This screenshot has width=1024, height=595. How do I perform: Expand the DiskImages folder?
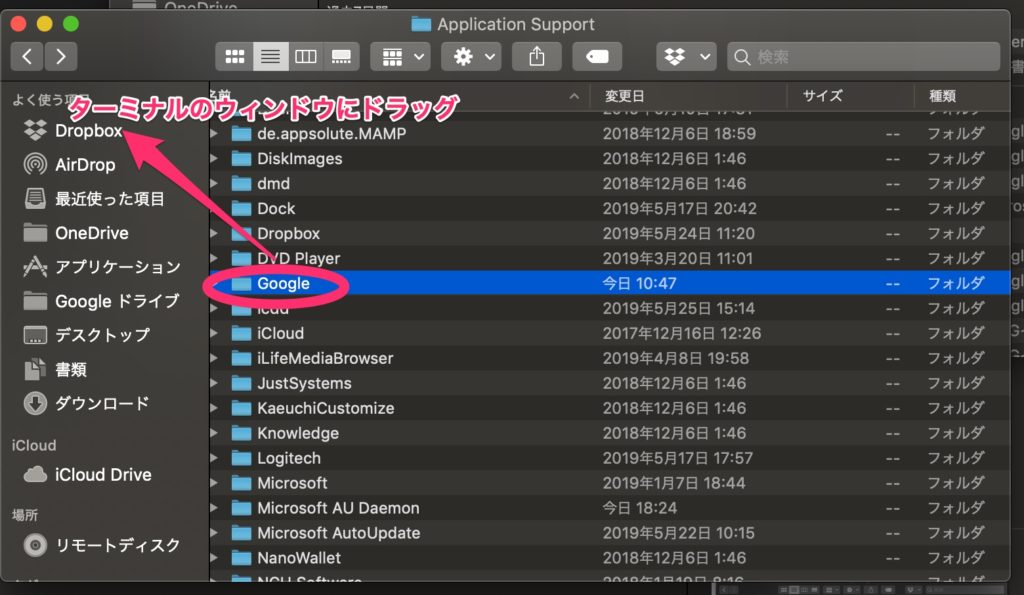click(214, 158)
